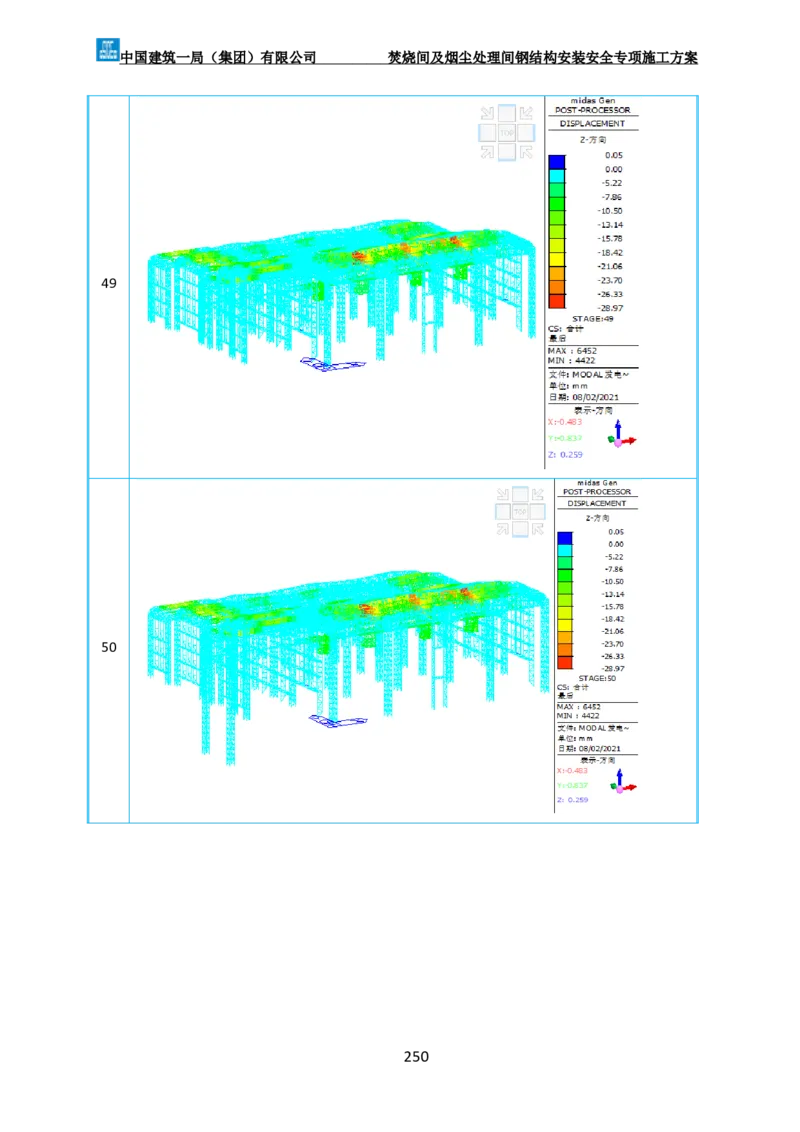Select TOP face on Stage 50 view cube
The width and height of the screenshot is (800, 1132).
[x=520, y=511]
